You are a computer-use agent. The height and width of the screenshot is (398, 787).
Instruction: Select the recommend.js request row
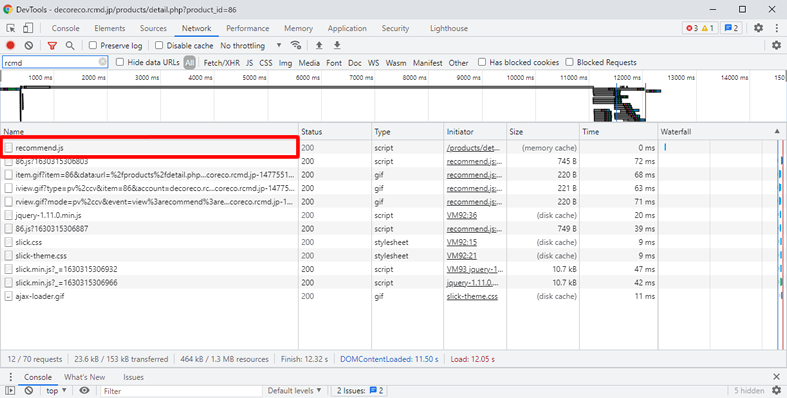pyautogui.click(x=151, y=148)
